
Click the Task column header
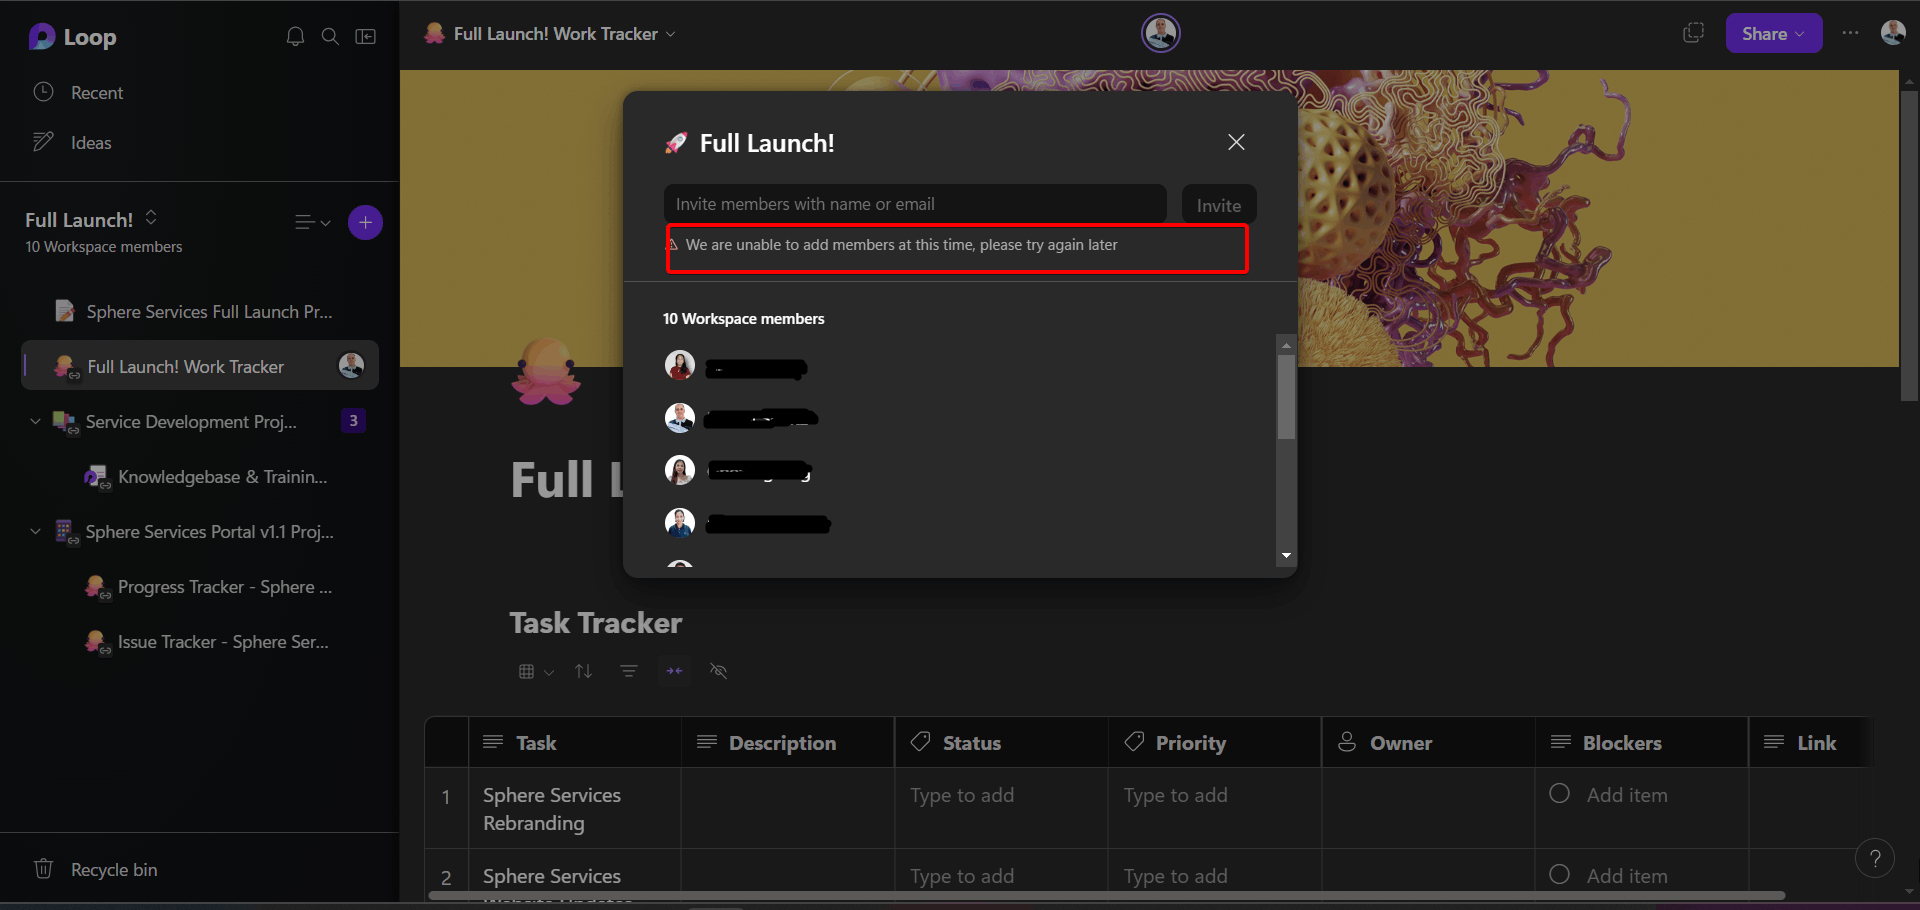coord(575,743)
